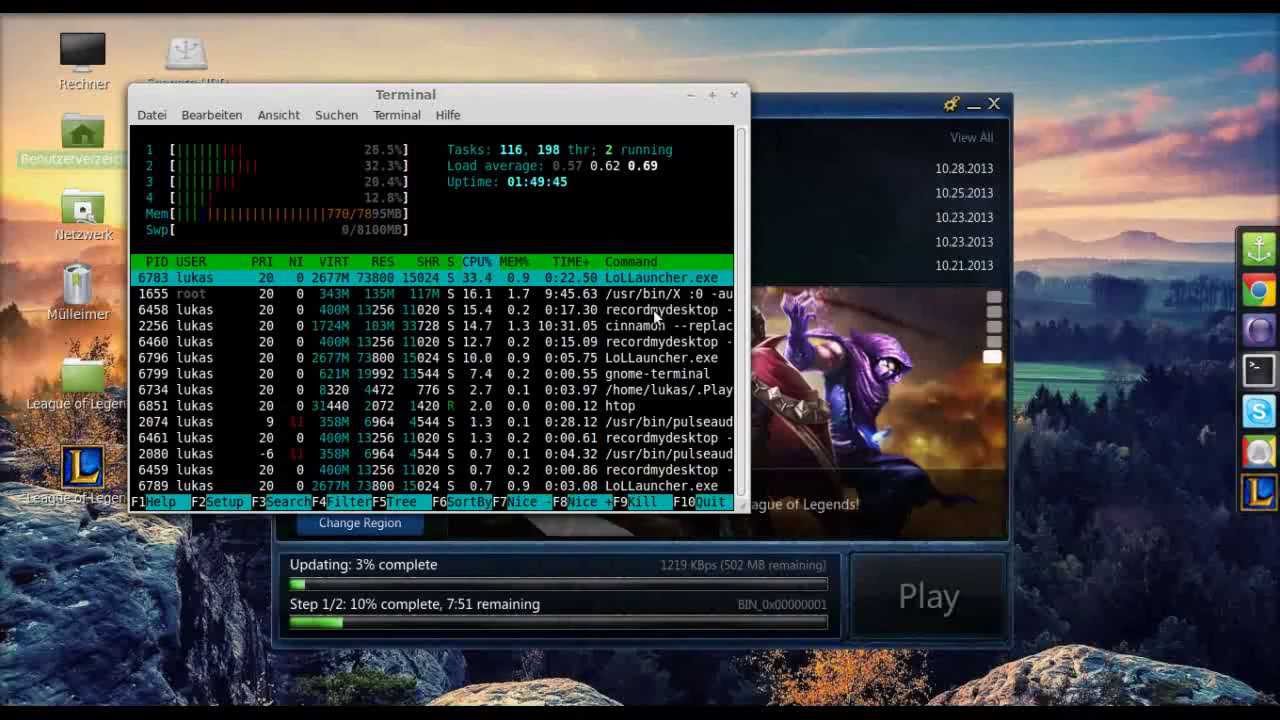
Task: Launch Google Chrome from the dock
Action: pyautogui.click(x=1259, y=291)
